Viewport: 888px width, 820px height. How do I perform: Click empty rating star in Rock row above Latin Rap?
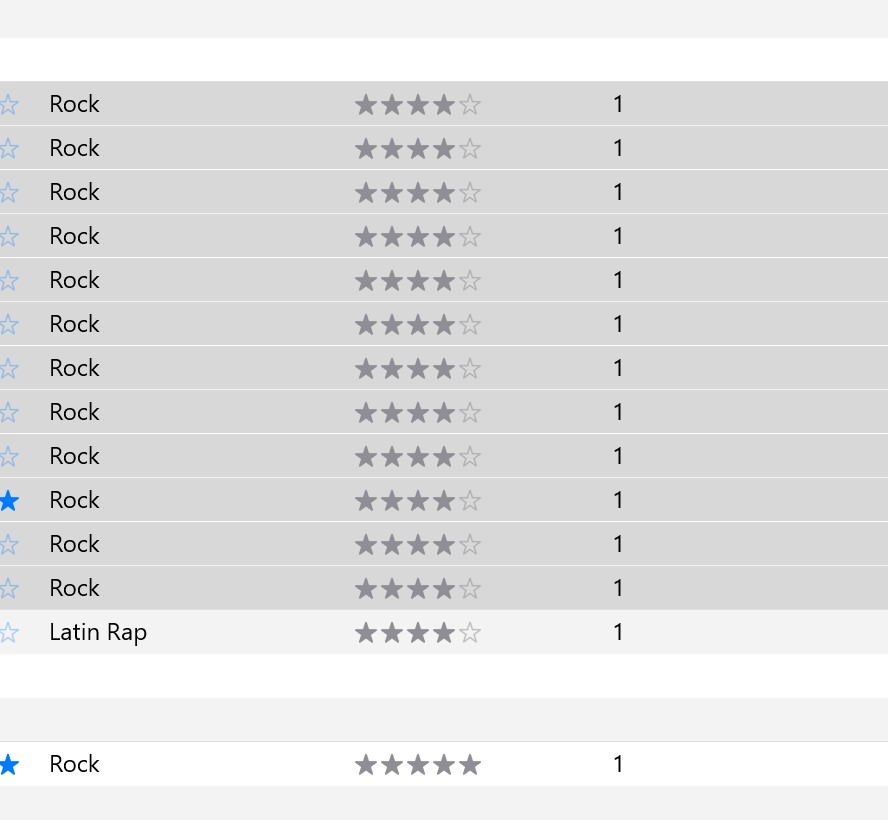[x=470, y=589]
